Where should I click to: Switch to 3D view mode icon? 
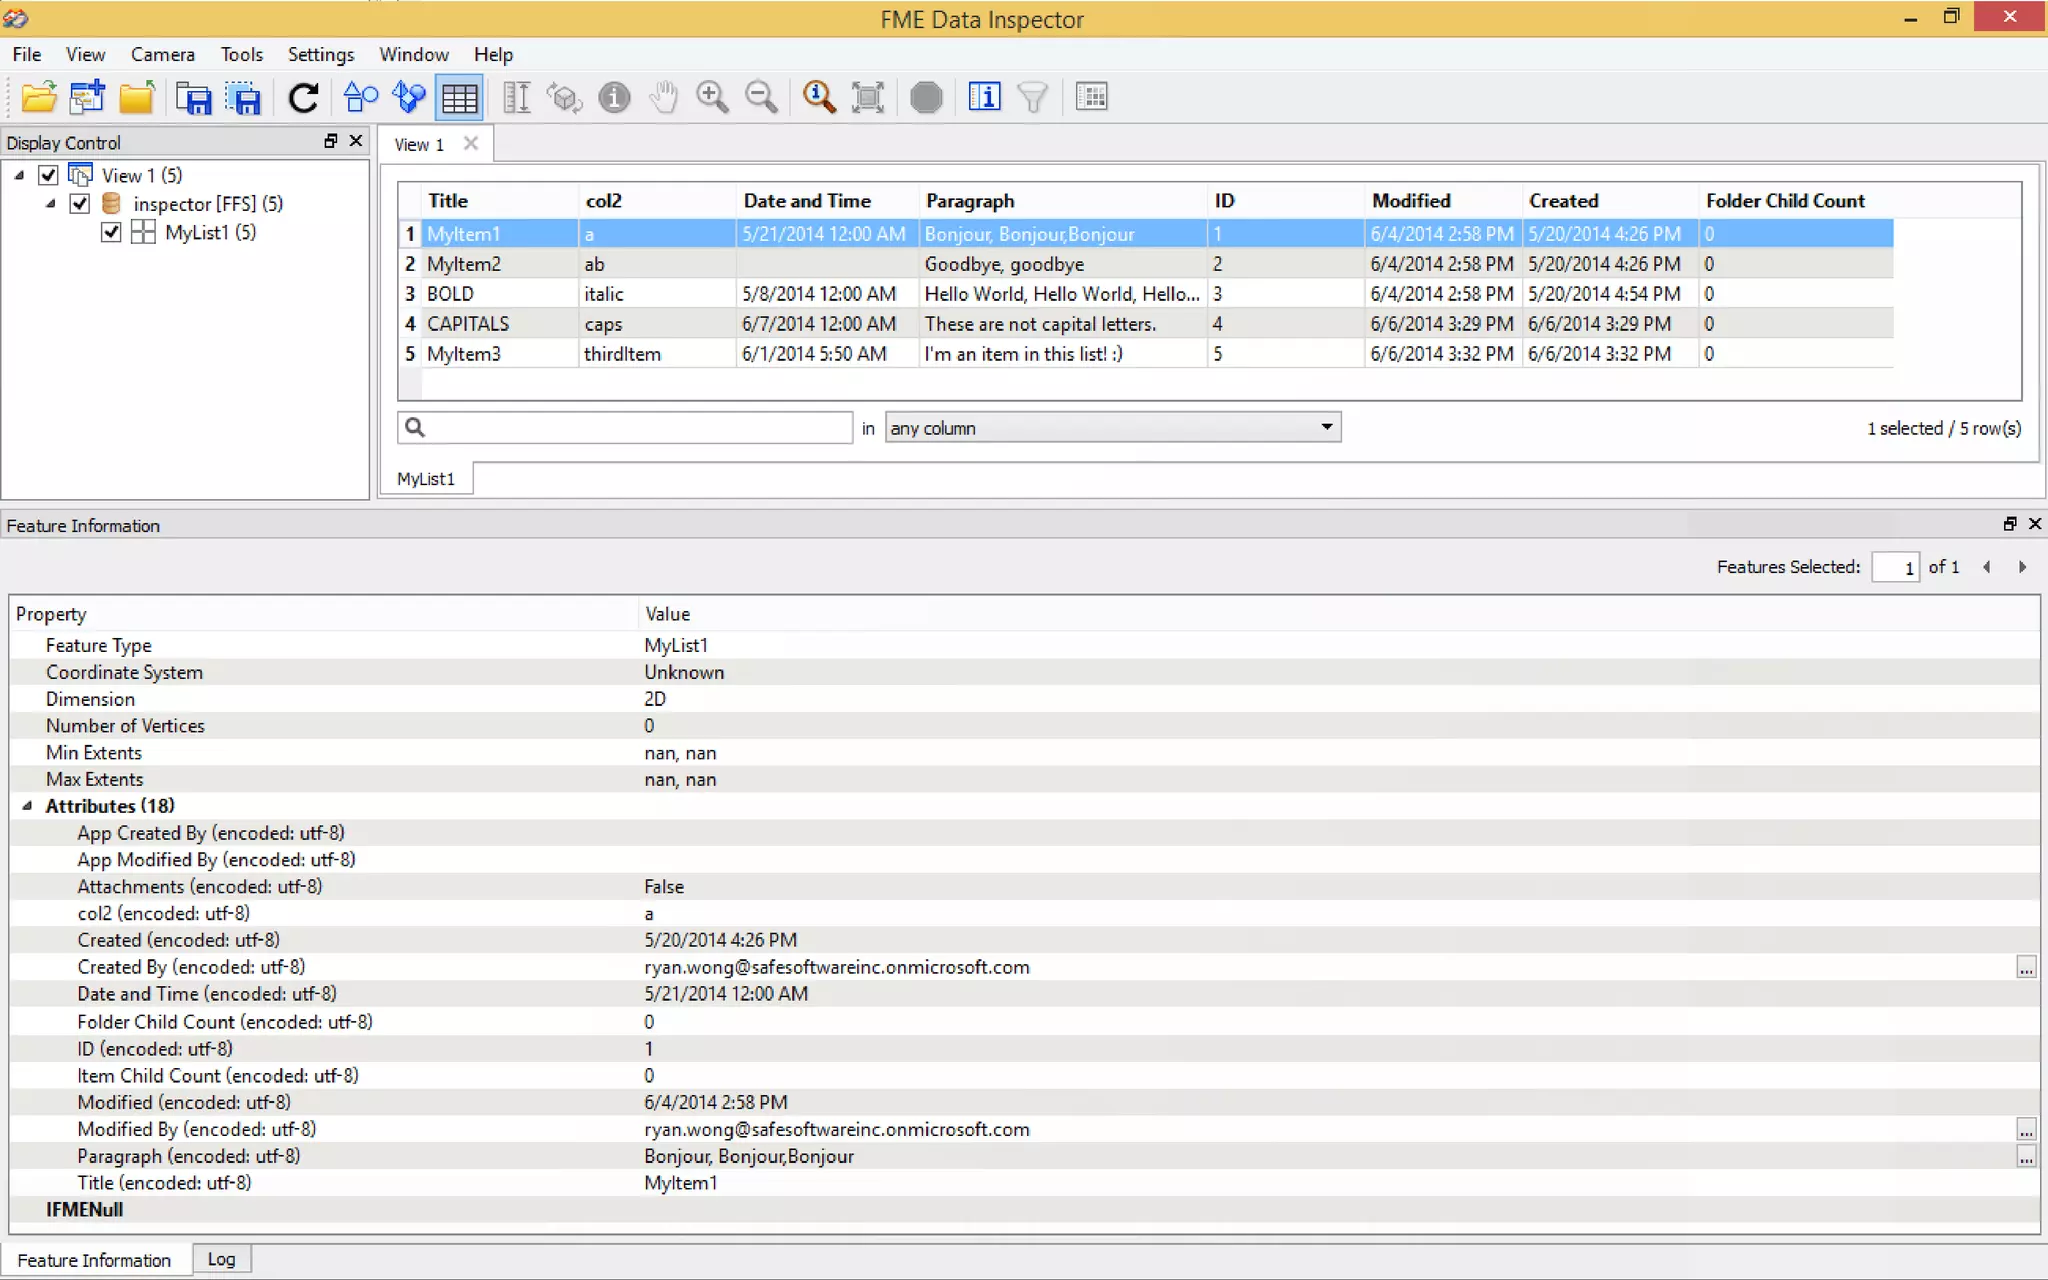409,97
